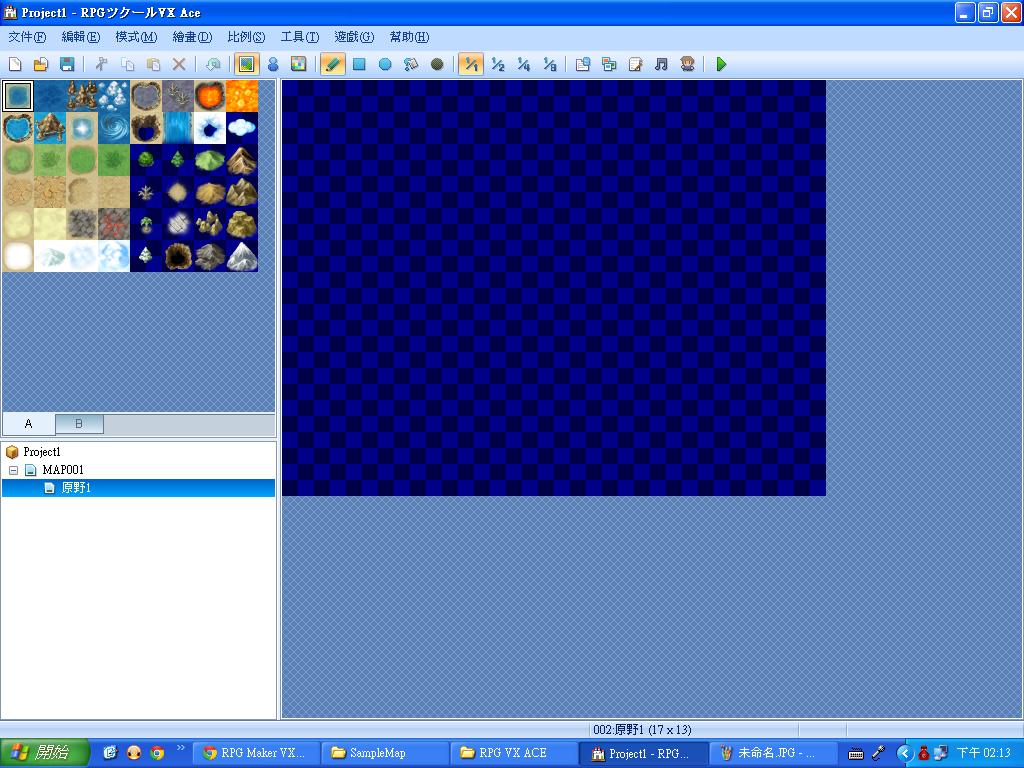The image size is (1024, 768).
Task: Click the Copy toolbar icon
Action: click(127, 64)
